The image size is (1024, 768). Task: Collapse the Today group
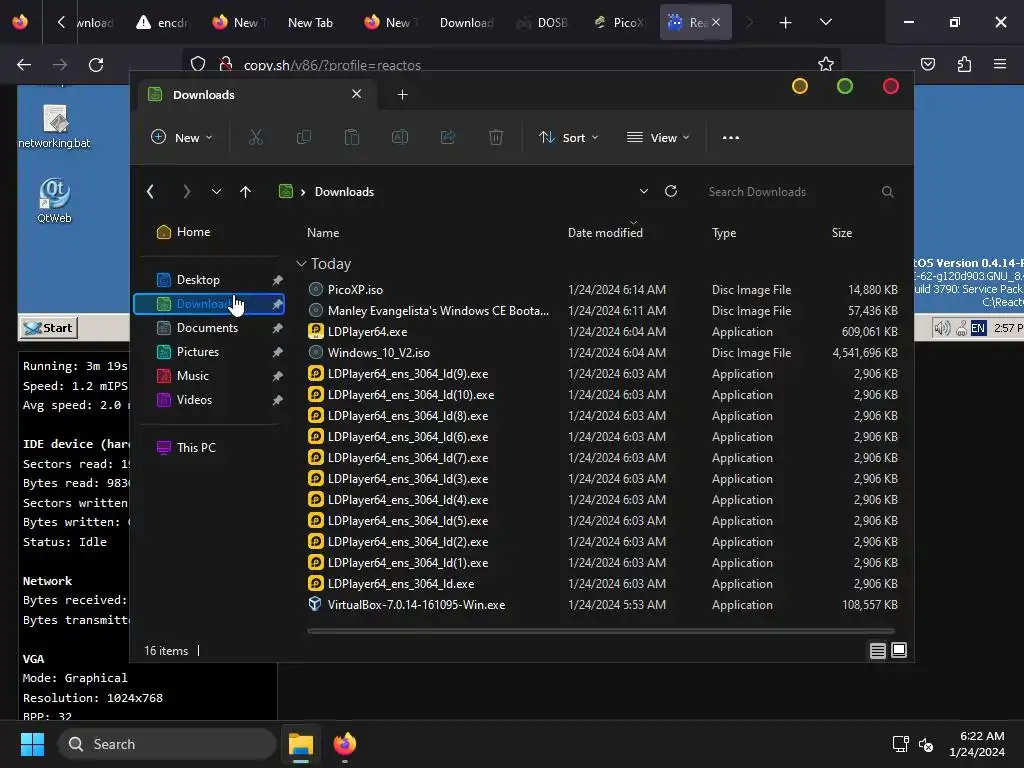click(x=301, y=264)
